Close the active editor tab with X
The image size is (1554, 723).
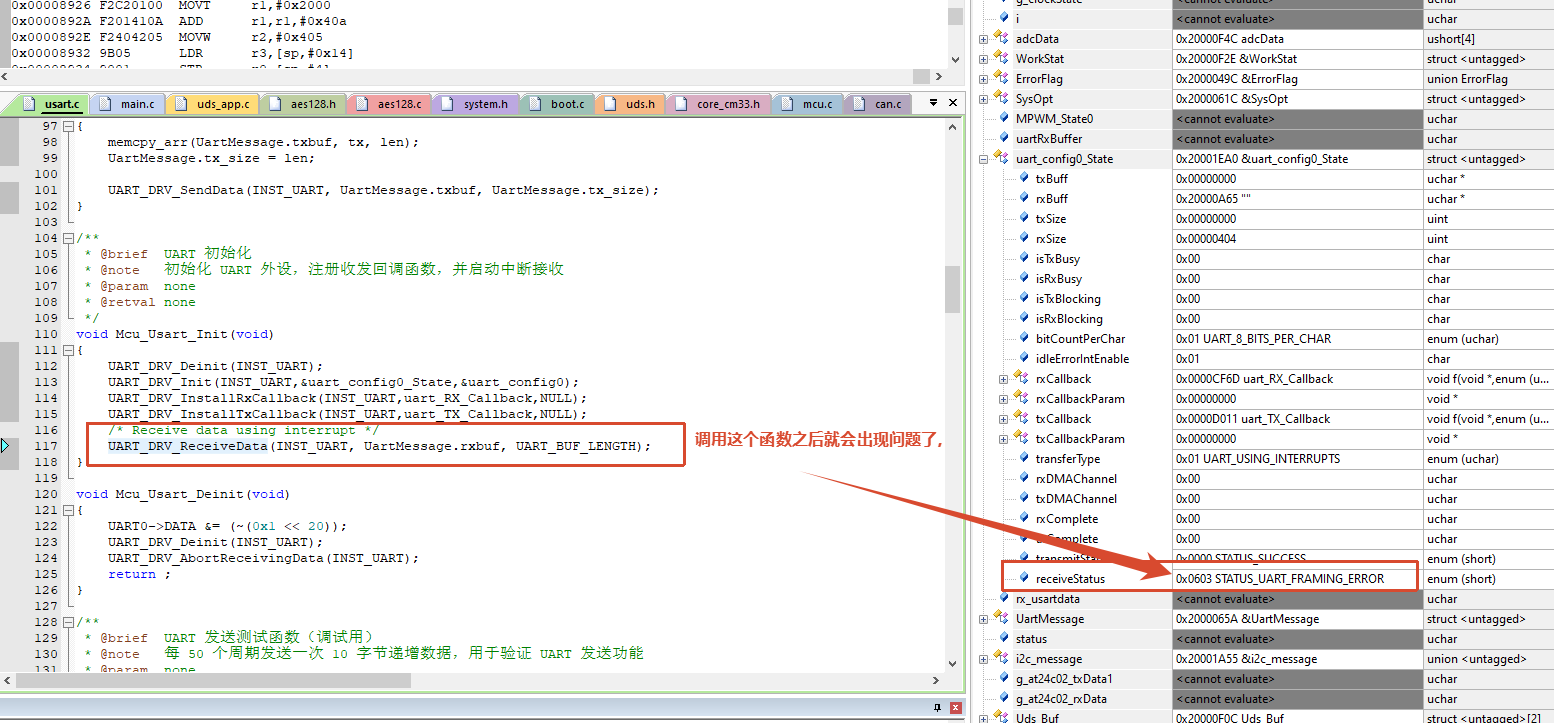tap(951, 102)
